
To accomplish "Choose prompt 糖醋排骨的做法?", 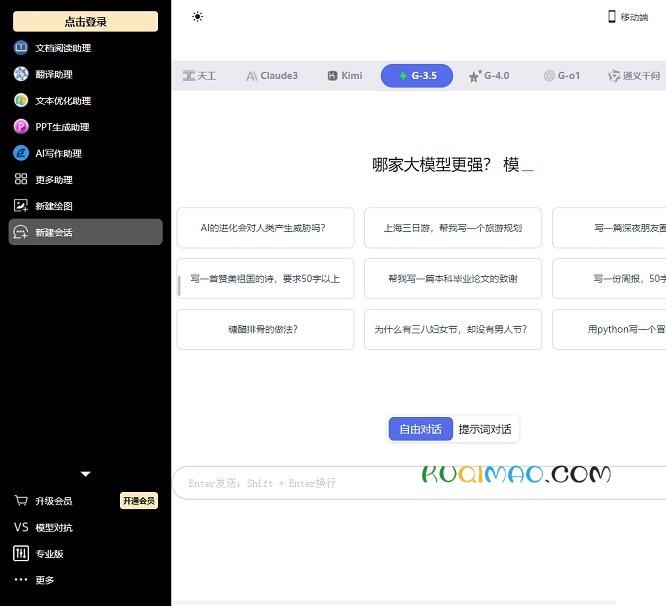I will click(265, 329).
